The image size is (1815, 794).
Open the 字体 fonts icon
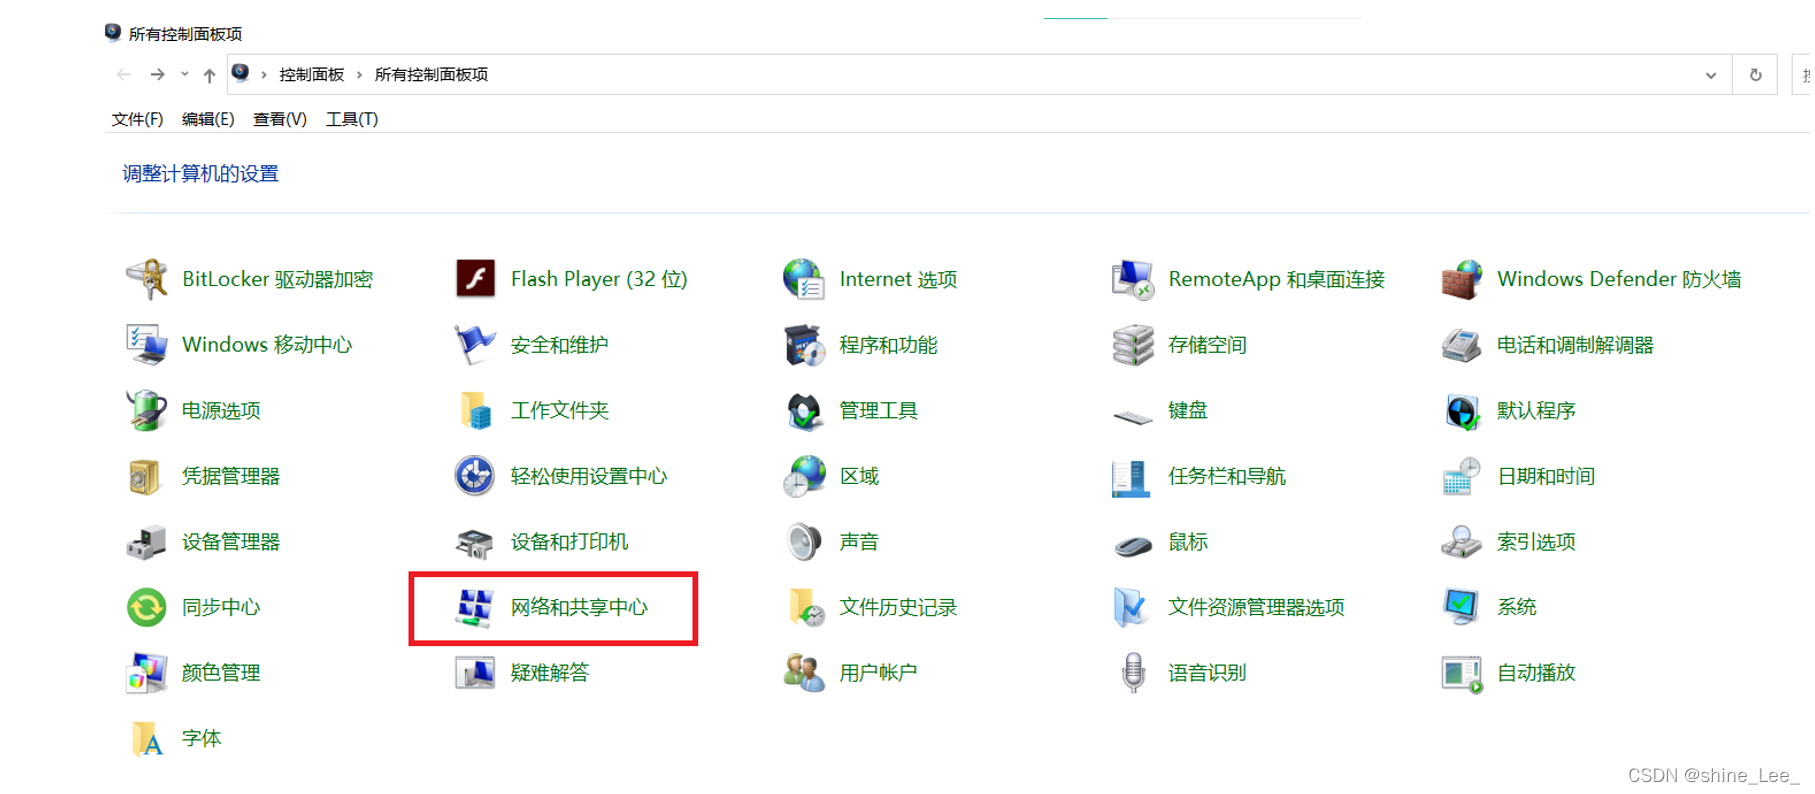tap(146, 739)
